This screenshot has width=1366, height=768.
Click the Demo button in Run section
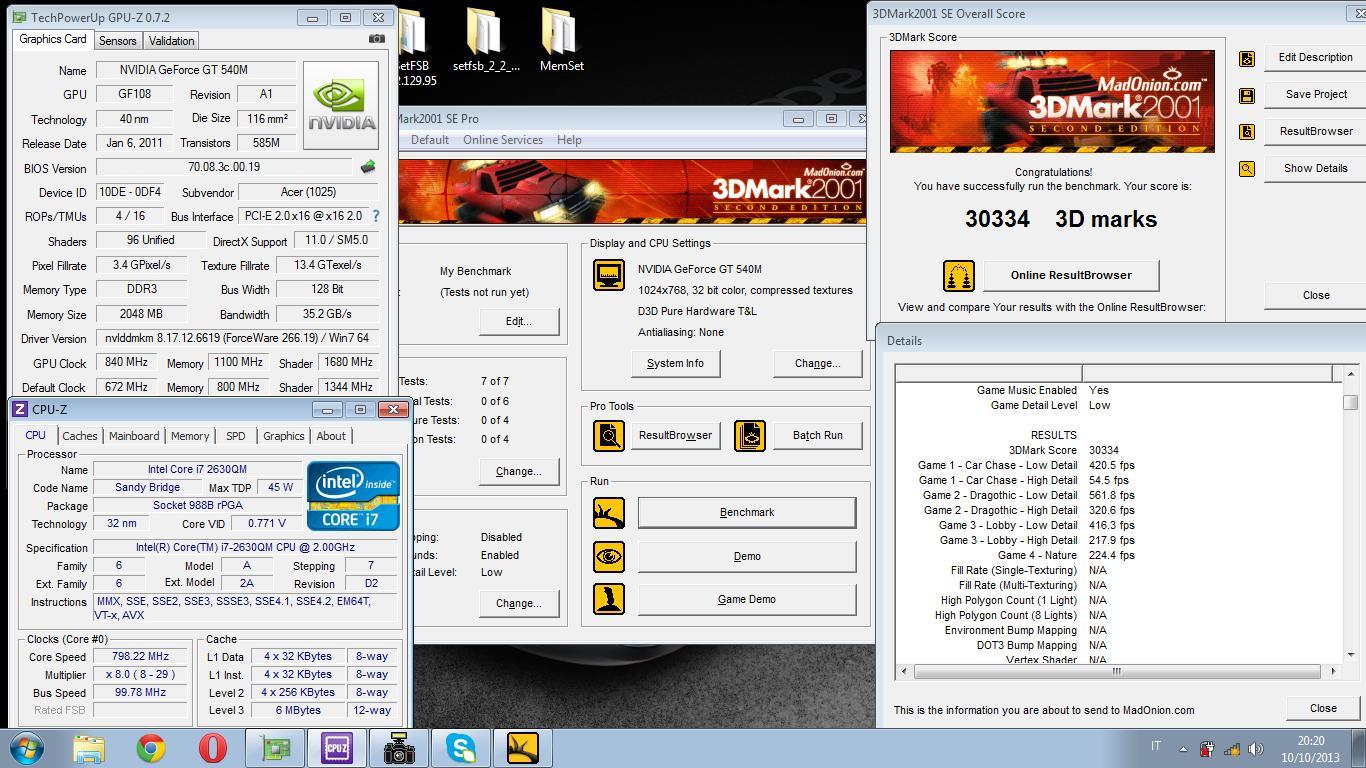pyautogui.click(x=747, y=556)
